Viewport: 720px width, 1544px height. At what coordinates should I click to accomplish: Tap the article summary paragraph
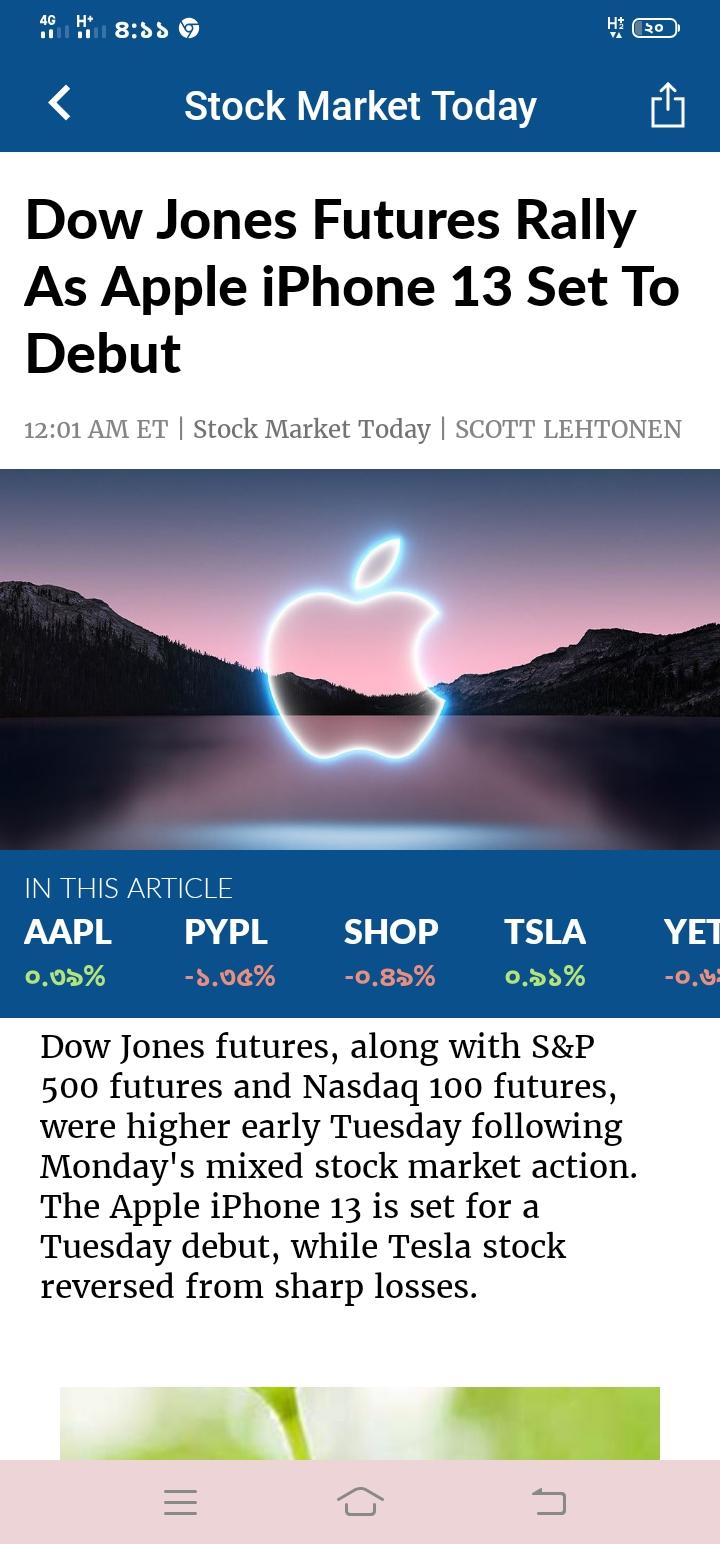click(340, 1166)
